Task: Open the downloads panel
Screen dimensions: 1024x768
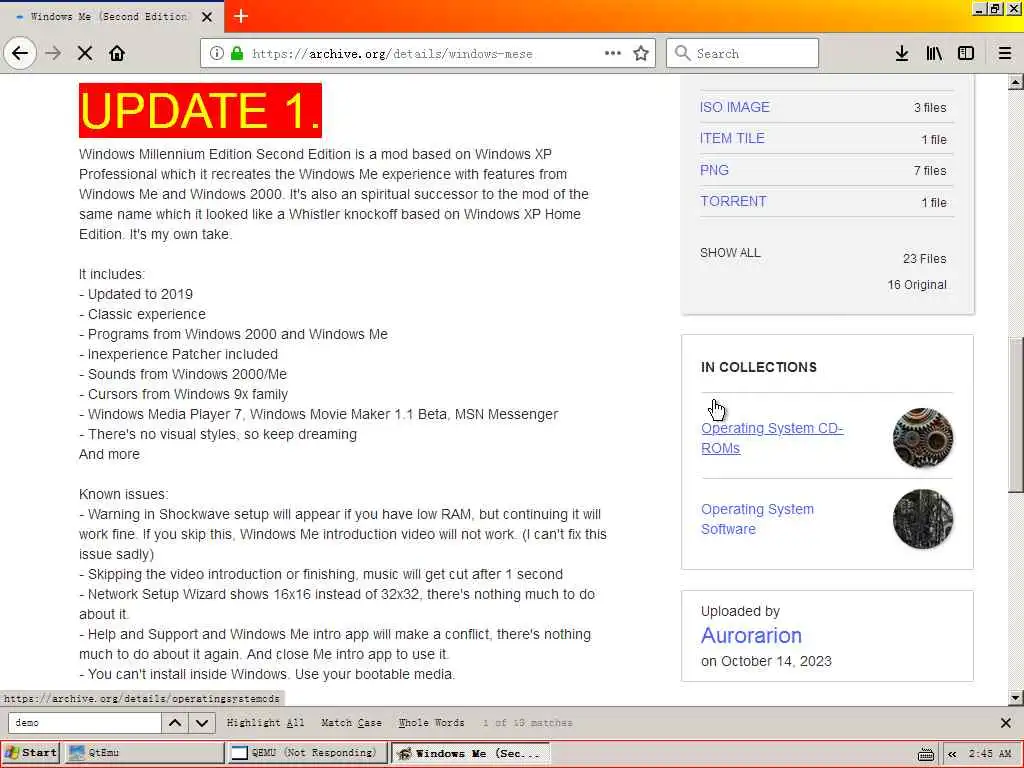Action: (x=902, y=53)
